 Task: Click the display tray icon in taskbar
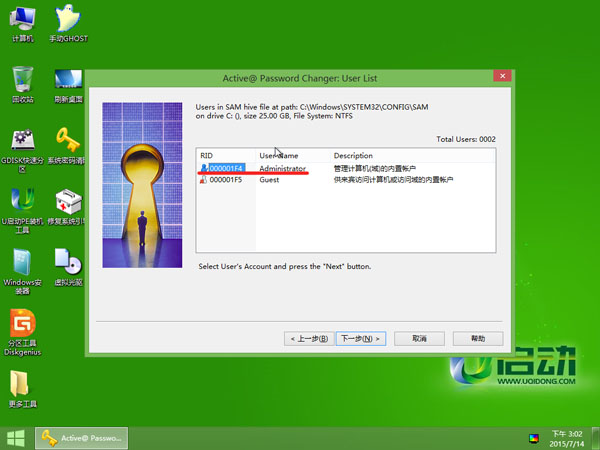point(533,439)
